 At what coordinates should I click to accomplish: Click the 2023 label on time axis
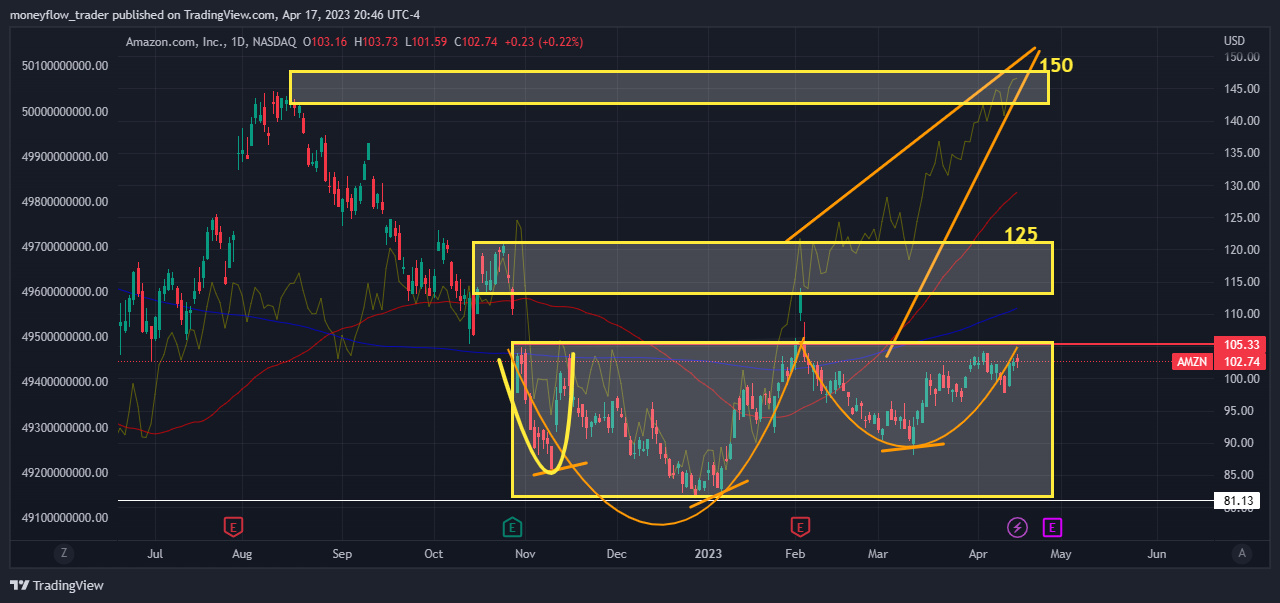pos(709,553)
